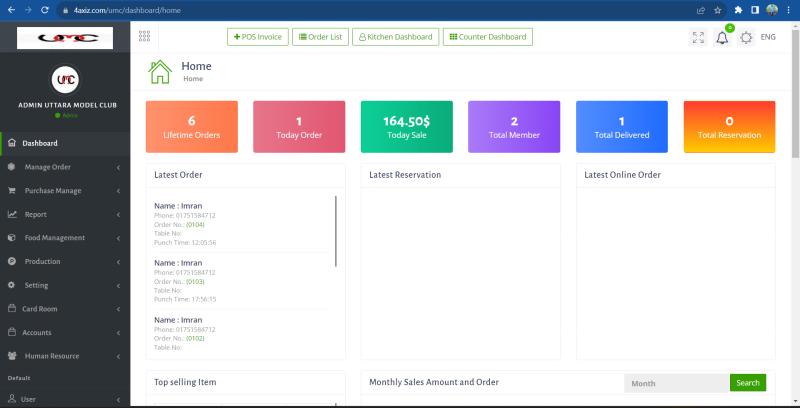Expand the Human Resource menu

[x=64, y=356]
